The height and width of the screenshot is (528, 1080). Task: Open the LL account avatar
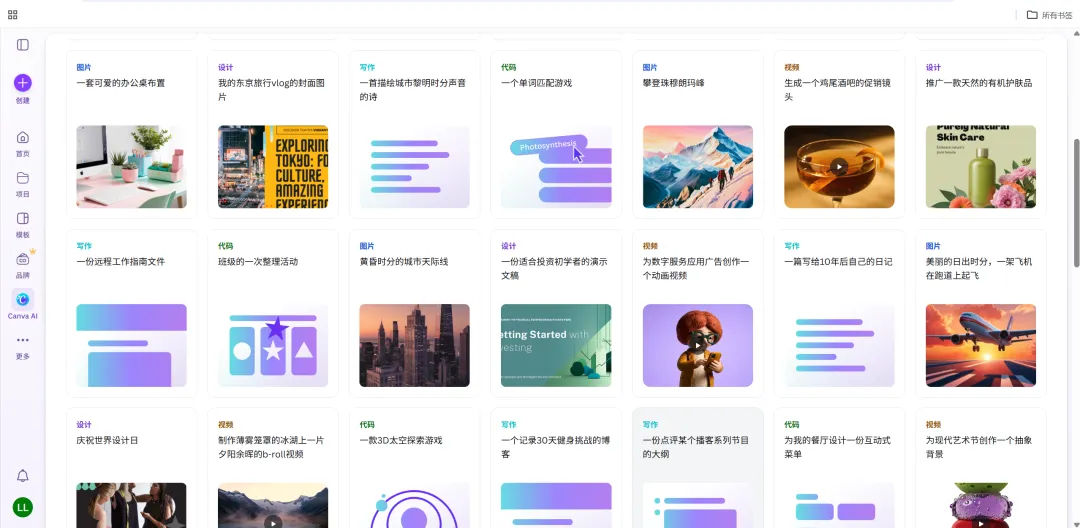click(x=23, y=507)
